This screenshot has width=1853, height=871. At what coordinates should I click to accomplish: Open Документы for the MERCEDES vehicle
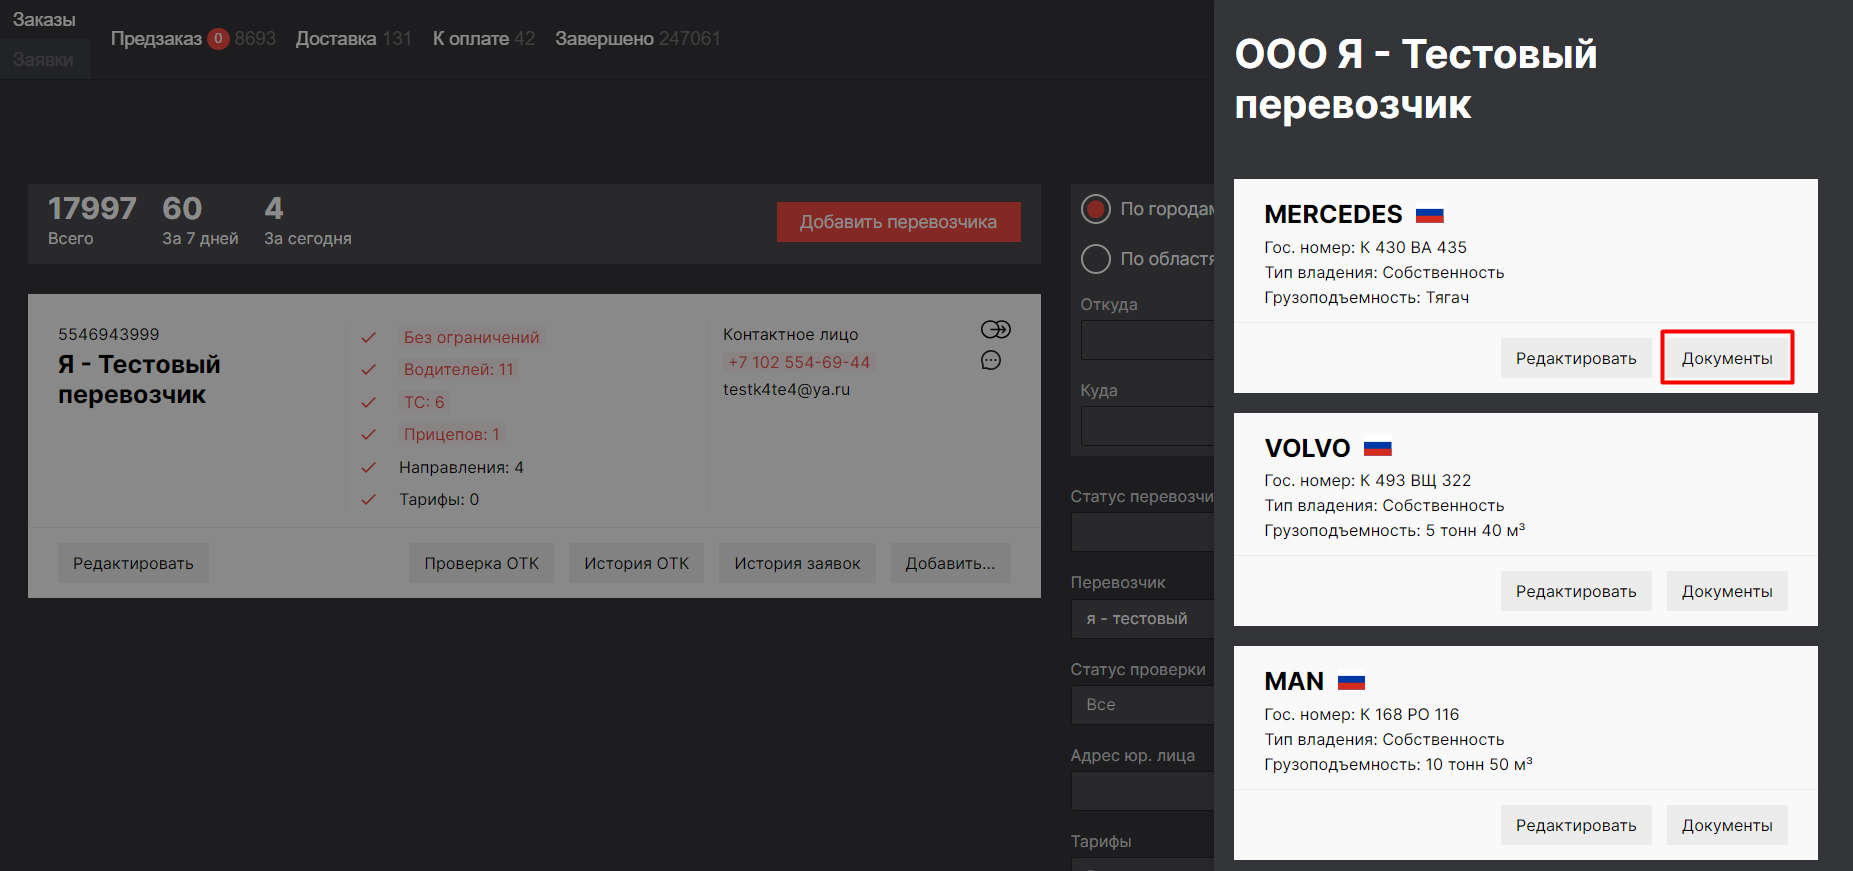[1727, 358]
